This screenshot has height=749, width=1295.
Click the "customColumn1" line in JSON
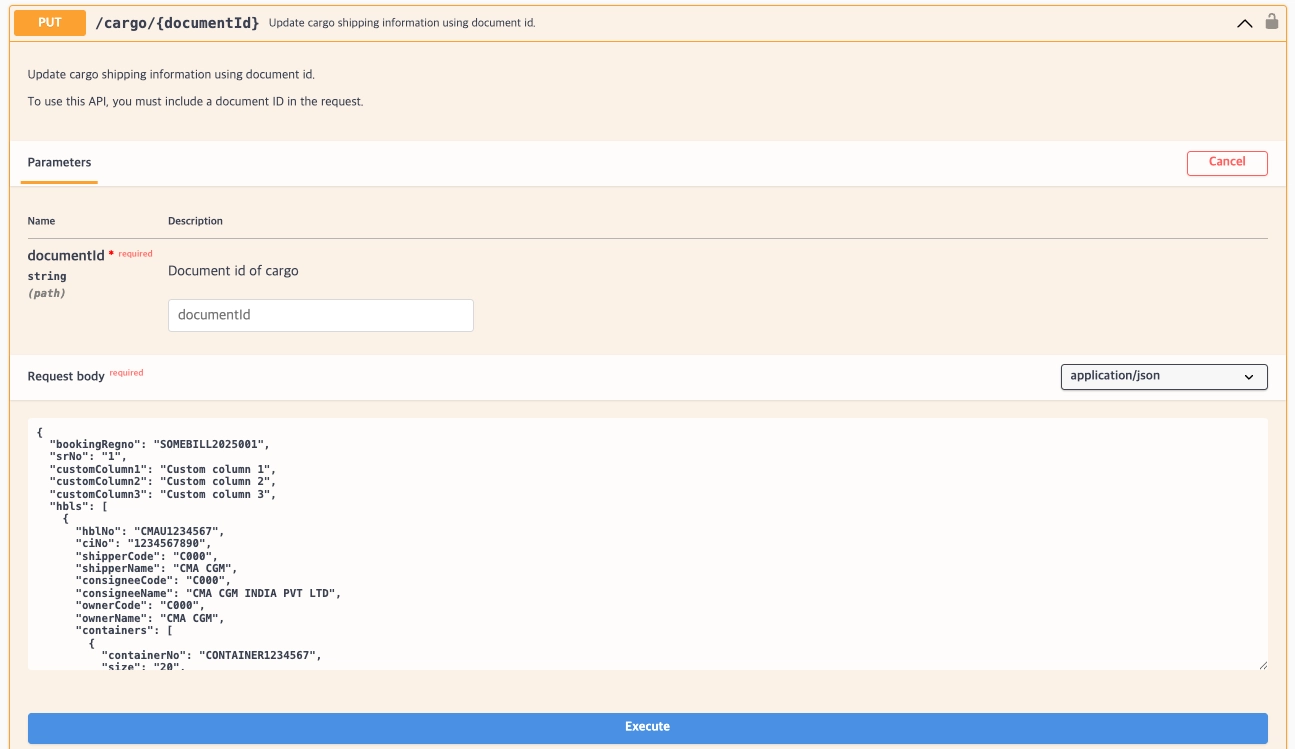[163, 469]
